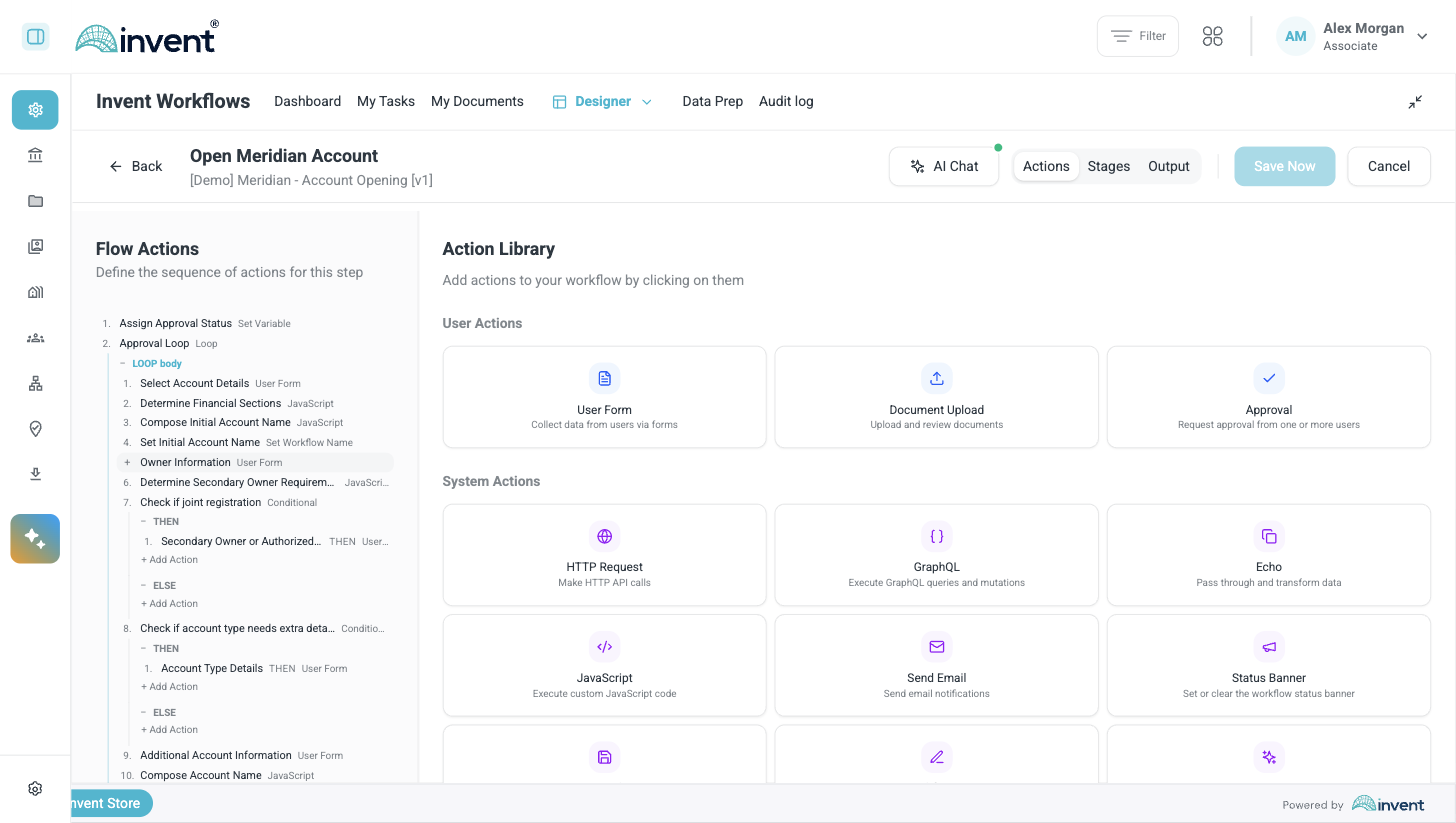Collapse the LOOP body section
Viewport: 1456px width, 823px height.
(x=123, y=364)
